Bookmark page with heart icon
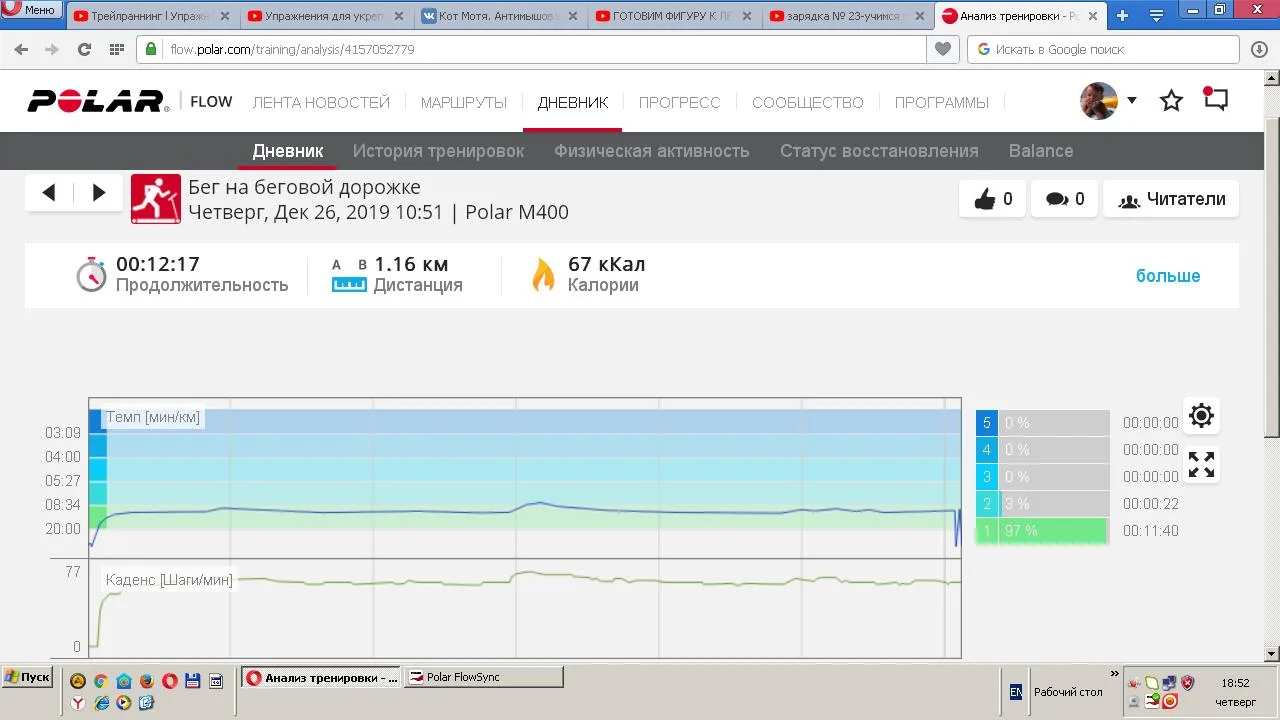1280x720 pixels. point(942,49)
